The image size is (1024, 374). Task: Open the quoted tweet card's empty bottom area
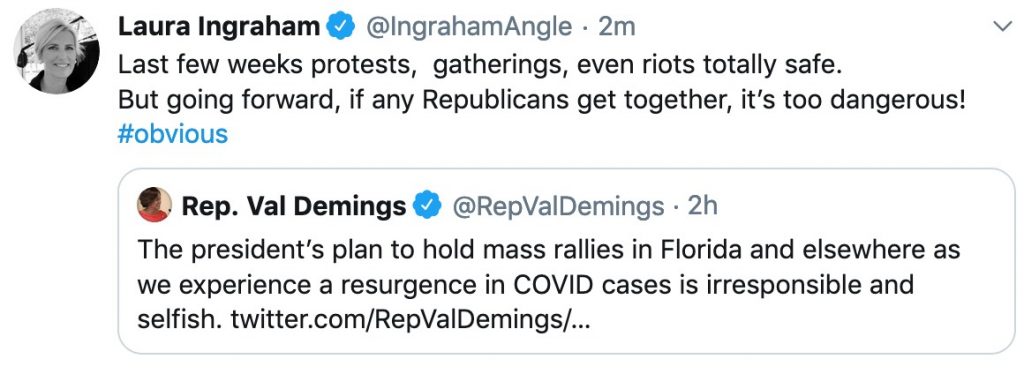[566, 344]
